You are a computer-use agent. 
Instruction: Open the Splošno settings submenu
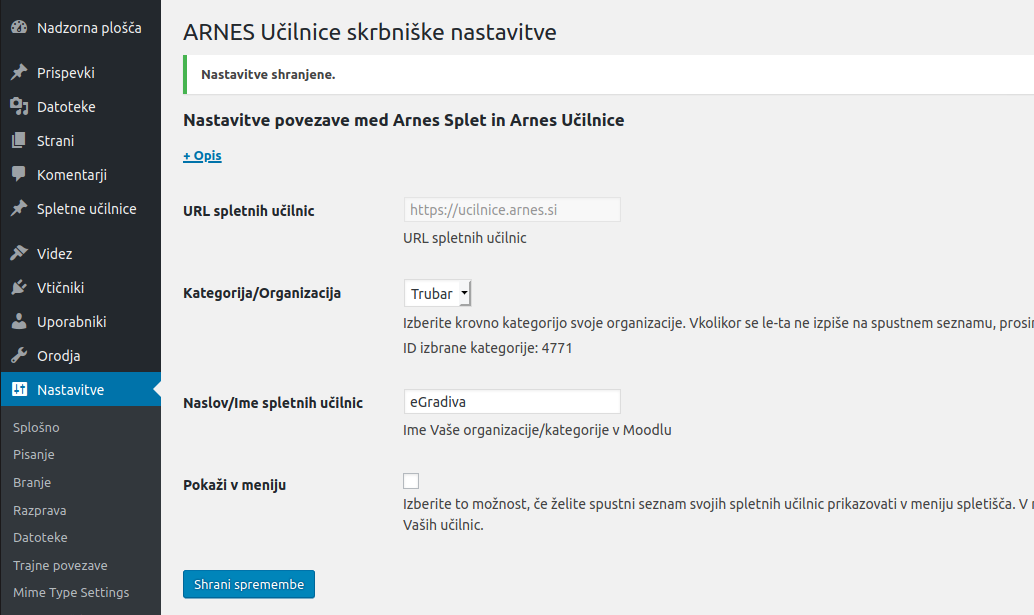point(36,427)
